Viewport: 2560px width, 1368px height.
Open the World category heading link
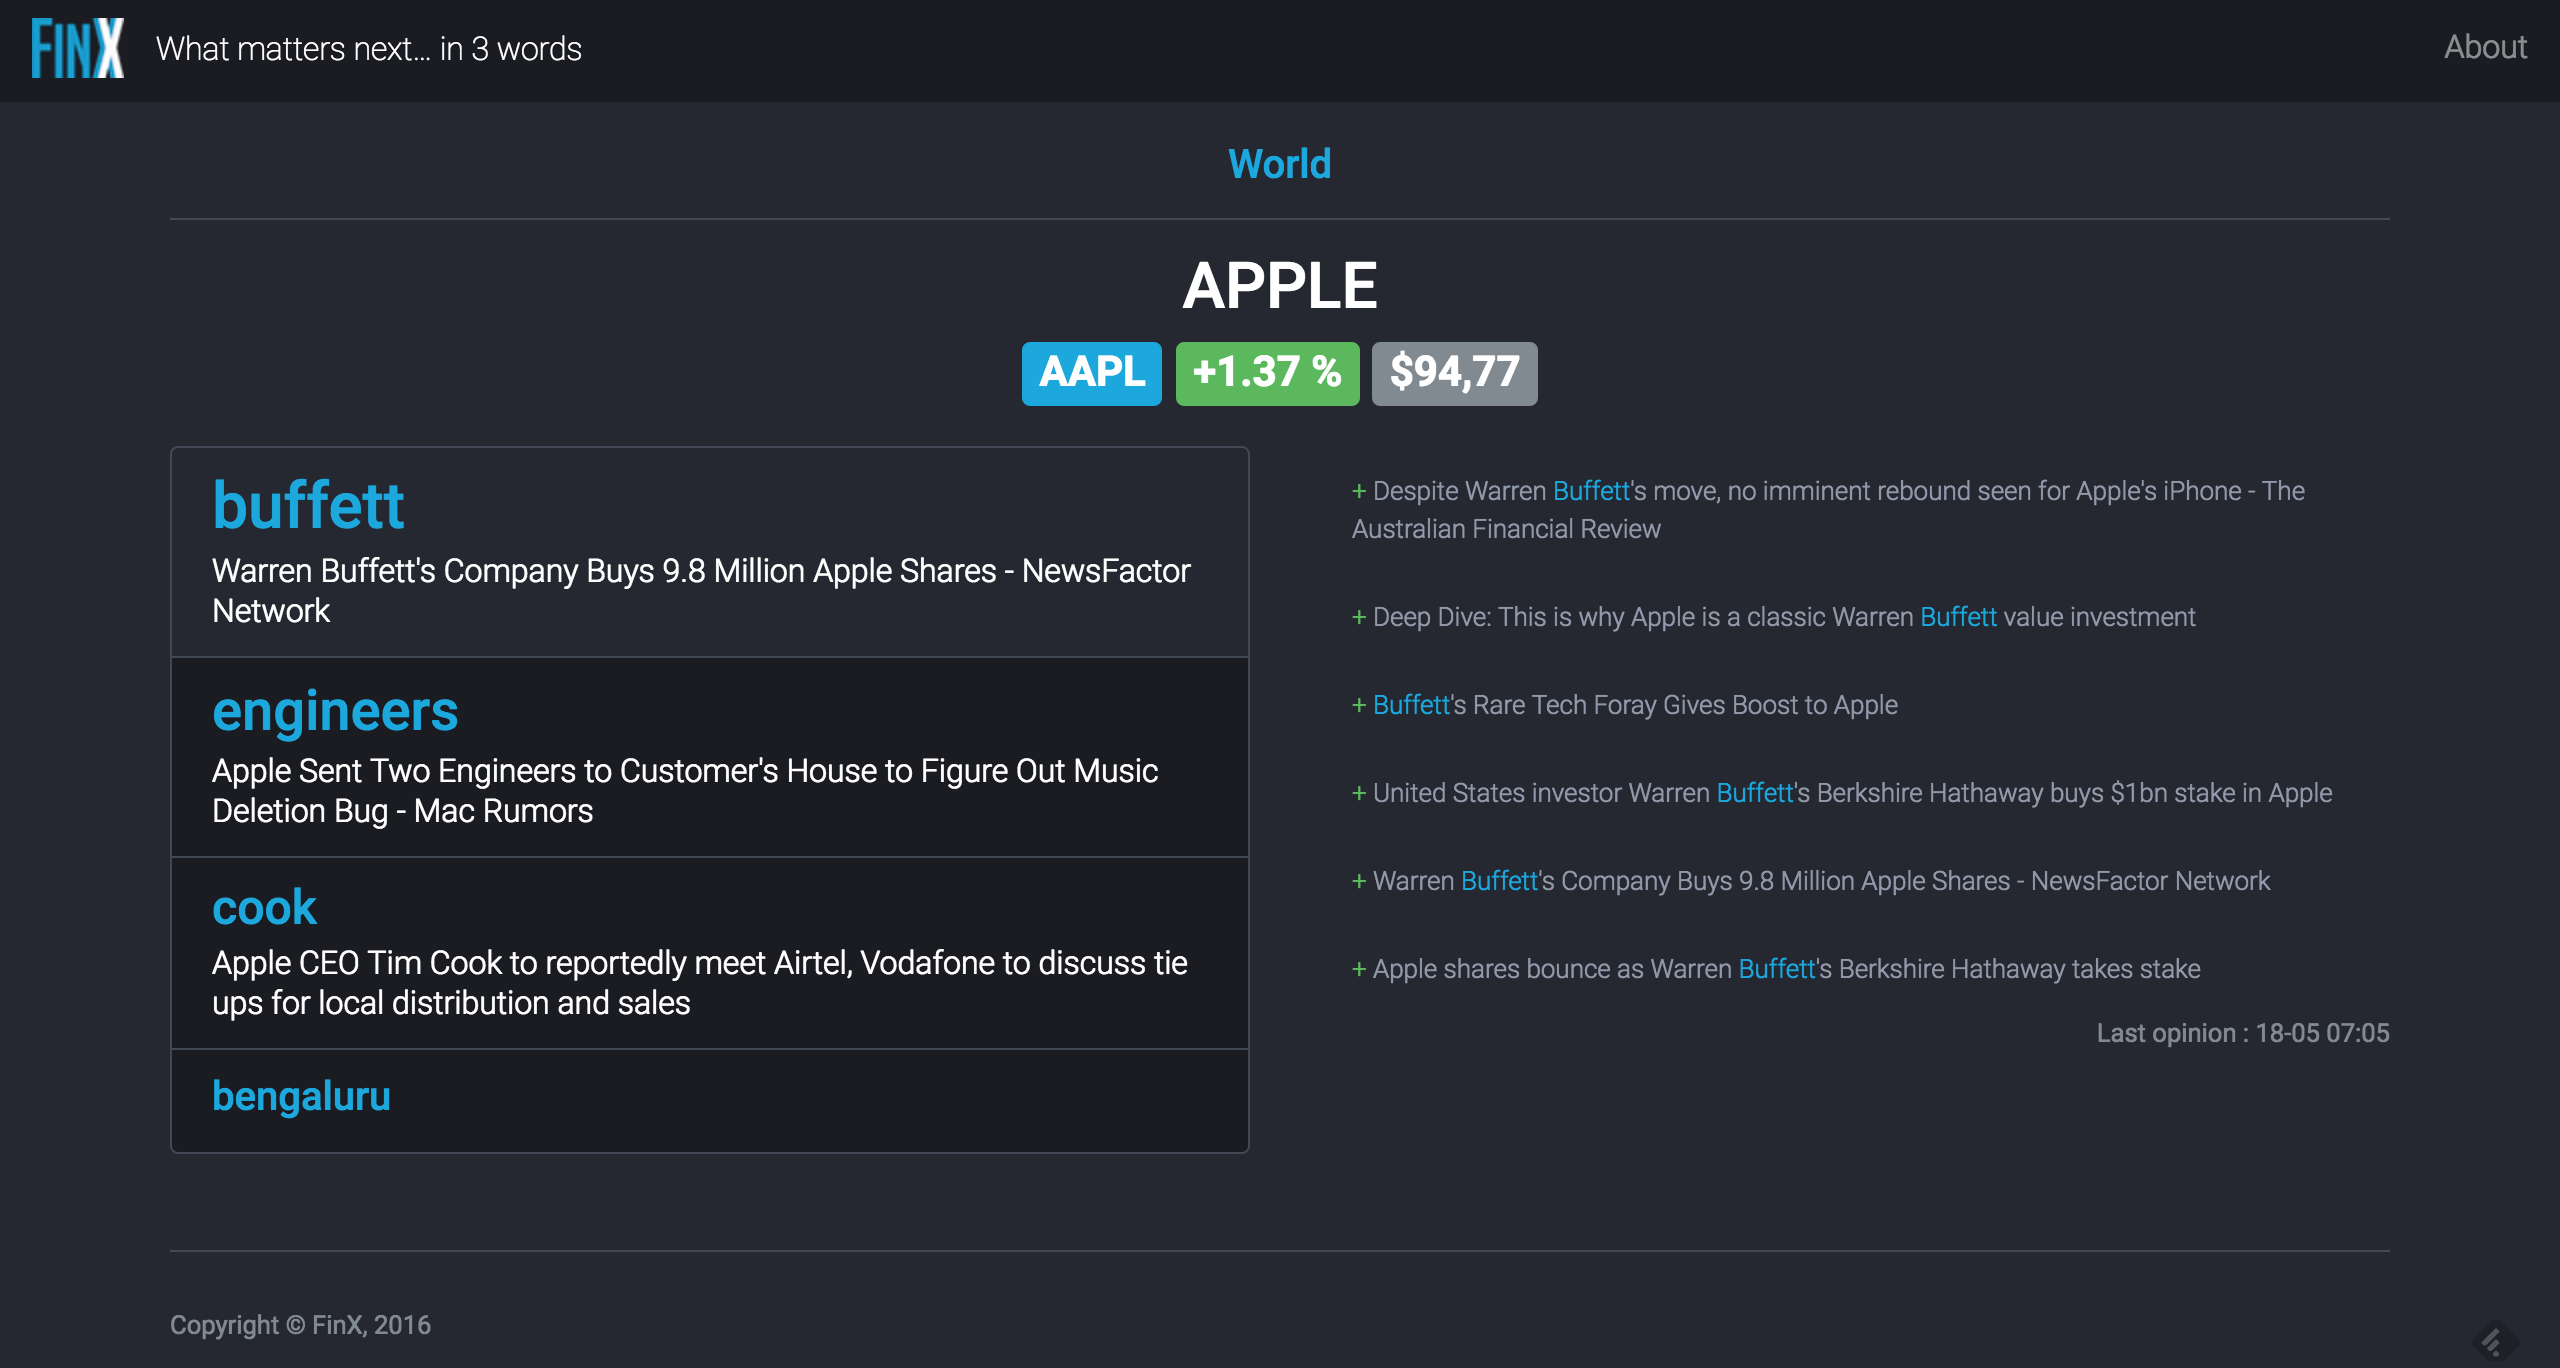(1279, 164)
